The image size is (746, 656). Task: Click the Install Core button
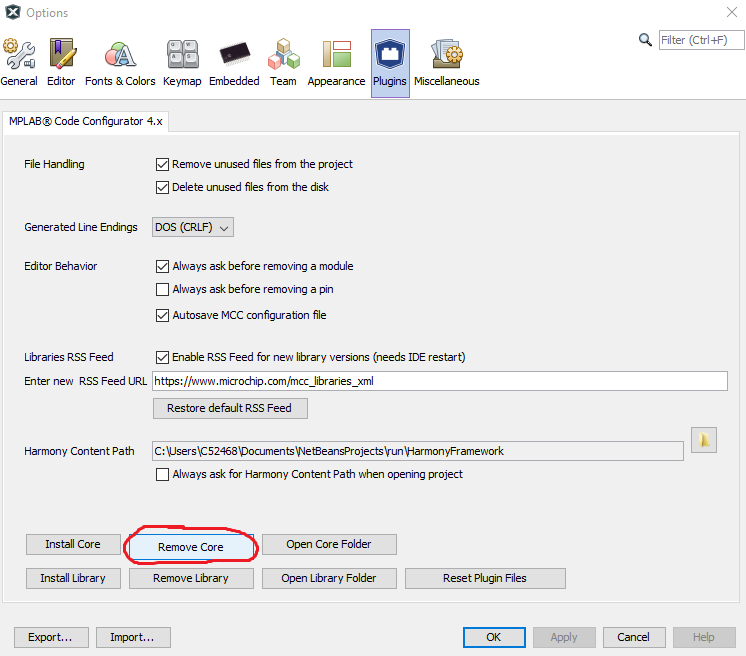click(x=73, y=544)
